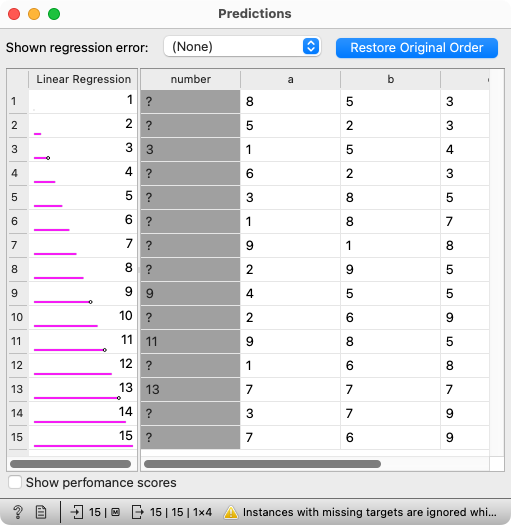Click Restore Original Order button
The height and width of the screenshot is (525, 511).
[x=417, y=48]
